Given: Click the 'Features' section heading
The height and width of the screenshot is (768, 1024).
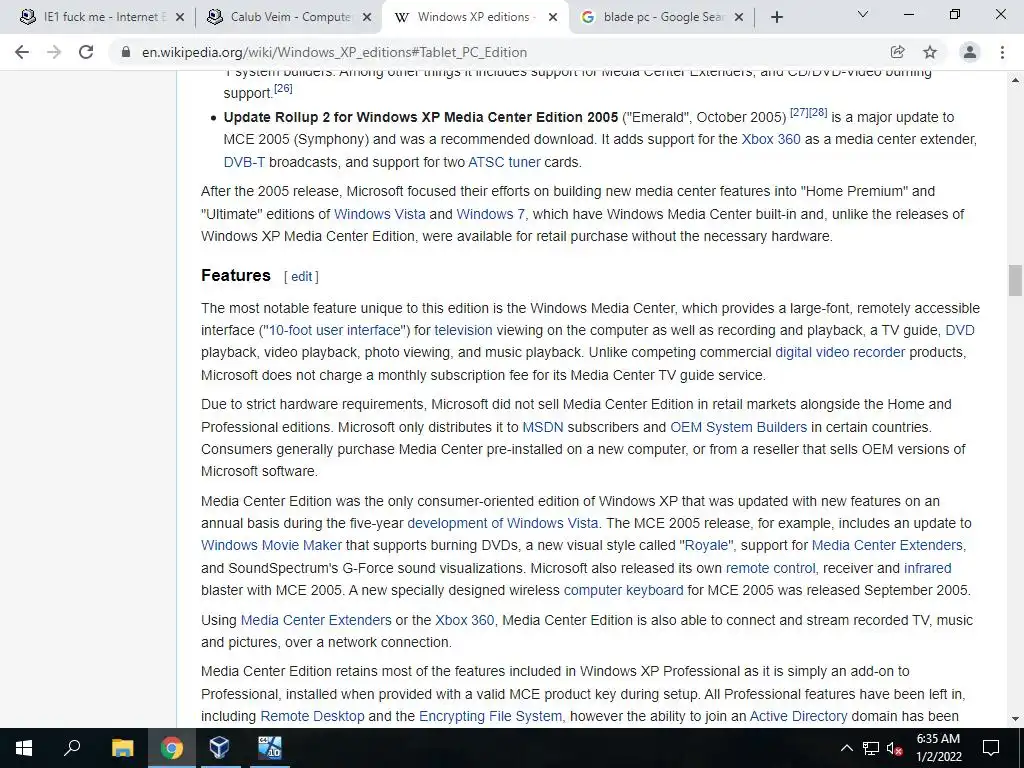Looking at the screenshot, I should (x=236, y=276).
